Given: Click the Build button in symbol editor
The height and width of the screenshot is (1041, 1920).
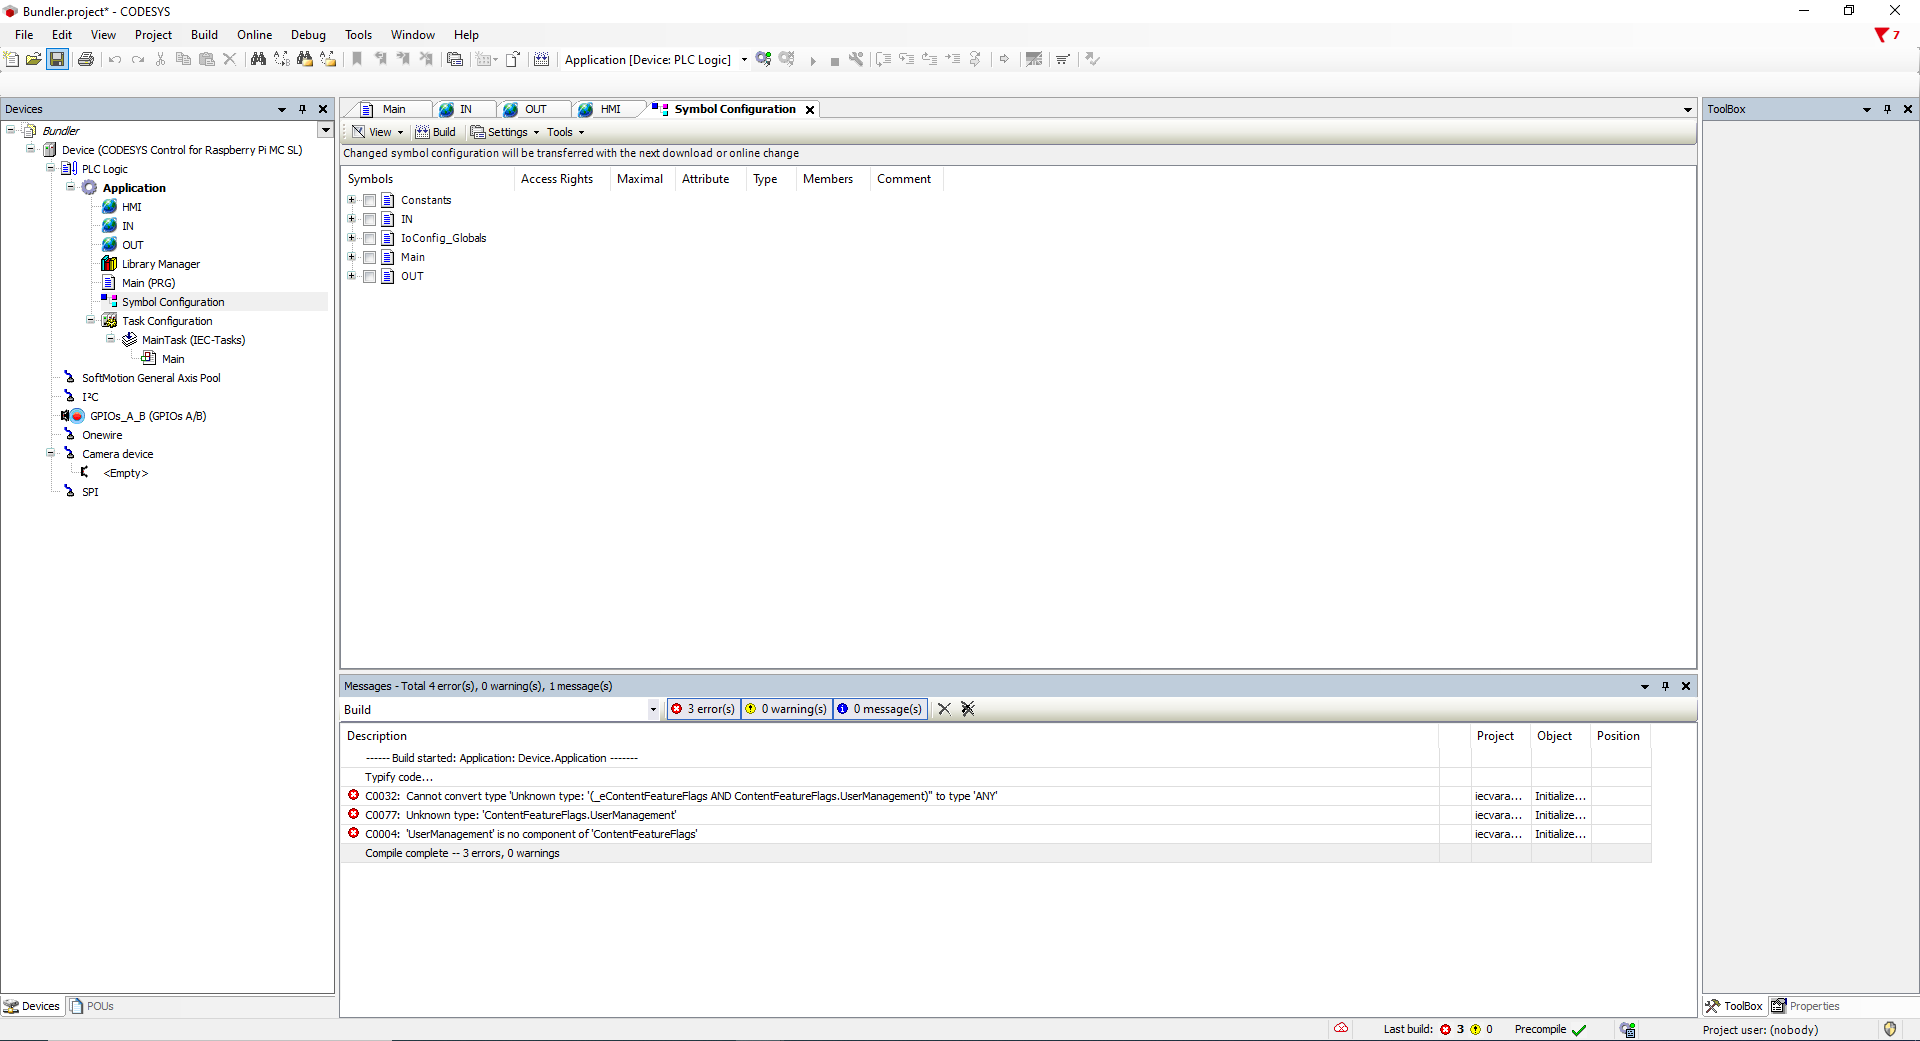Looking at the screenshot, I should pyautogui.click(x=436, y=132).
